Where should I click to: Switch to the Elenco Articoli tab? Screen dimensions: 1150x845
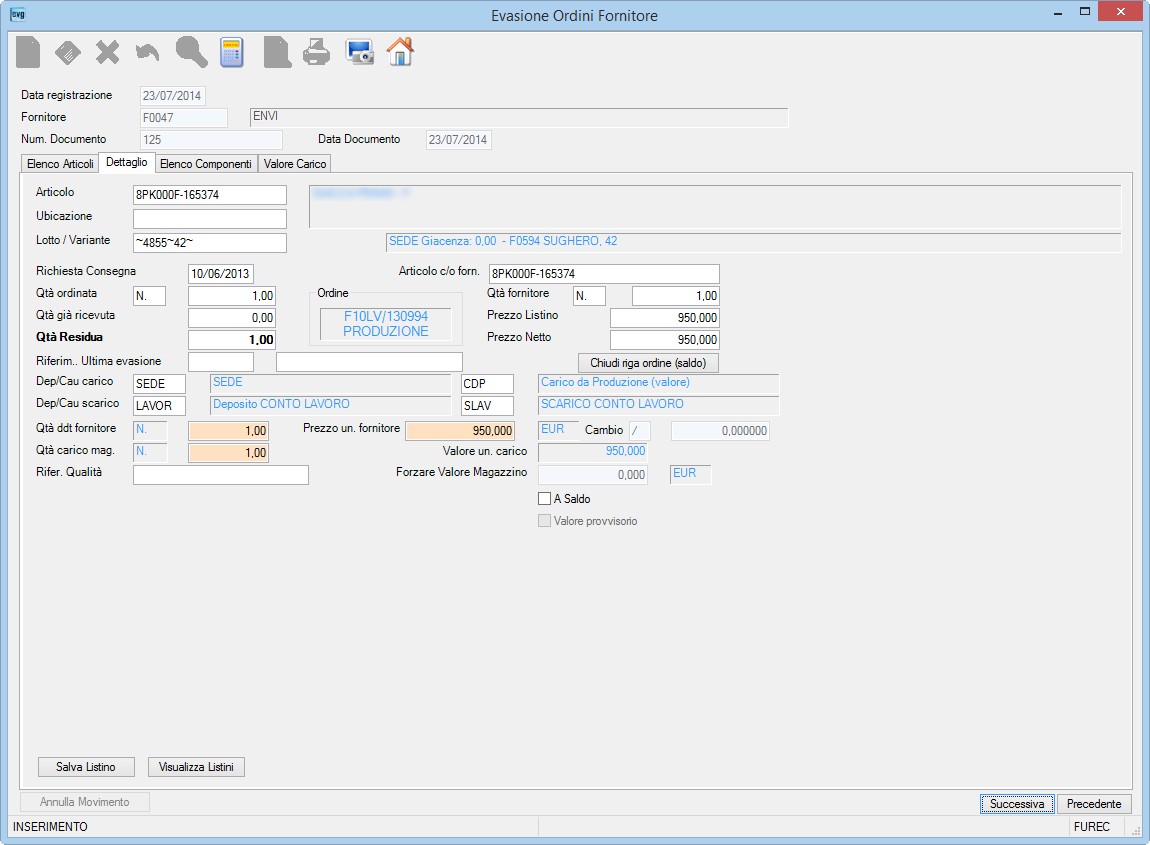pyautogui.click(x=60, y=164)
